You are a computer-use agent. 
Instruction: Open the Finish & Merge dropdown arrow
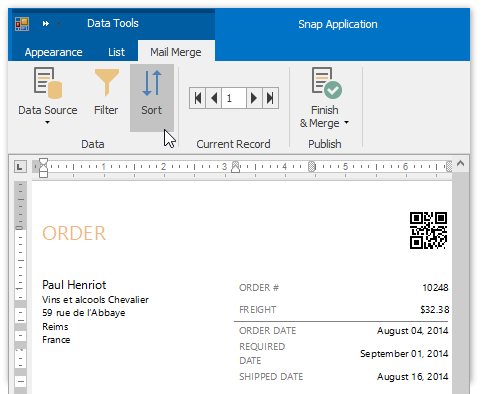(x=346, y=123)
